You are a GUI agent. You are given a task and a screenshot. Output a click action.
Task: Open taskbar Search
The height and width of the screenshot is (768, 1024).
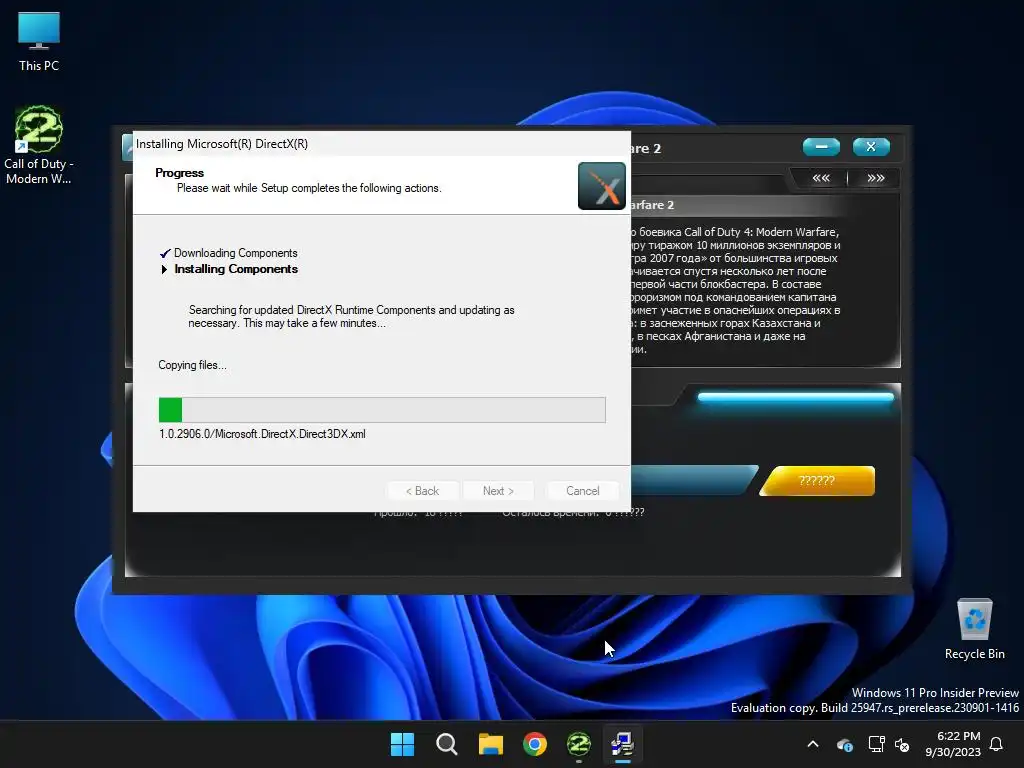pos(447,744)
